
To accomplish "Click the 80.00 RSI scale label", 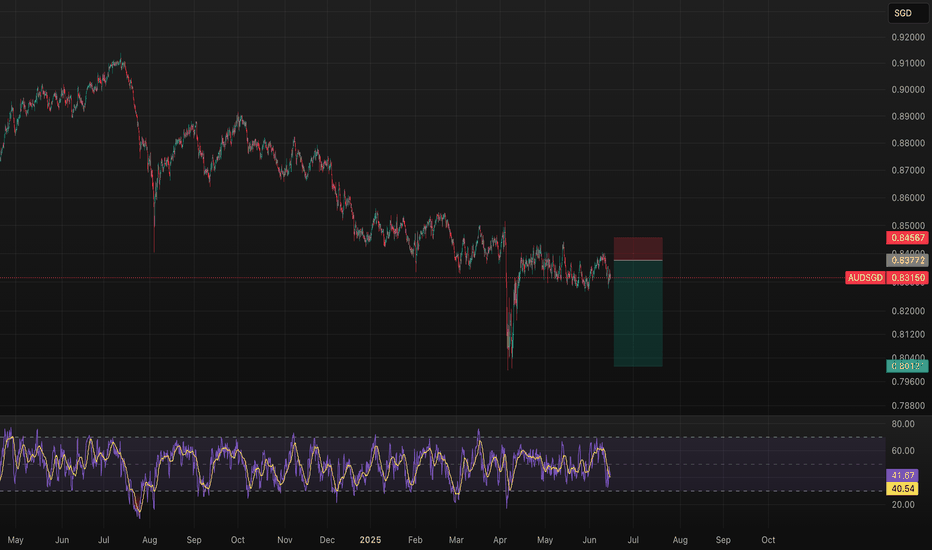I will (x=903, y=424).
